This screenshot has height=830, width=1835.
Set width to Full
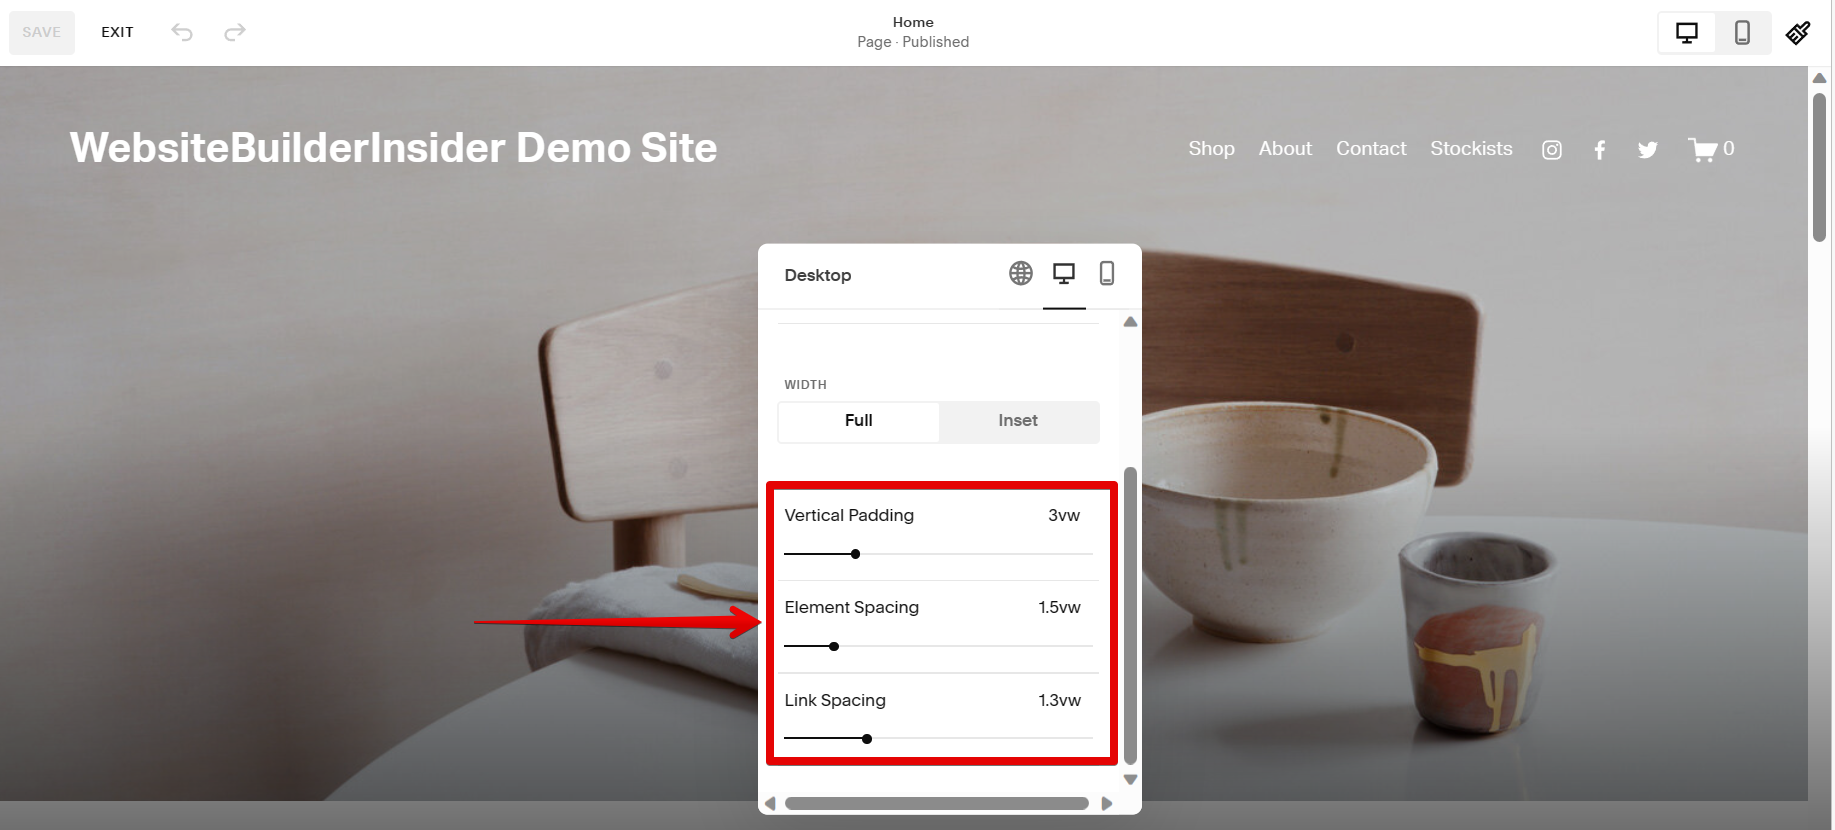click(x=858, y=421)
